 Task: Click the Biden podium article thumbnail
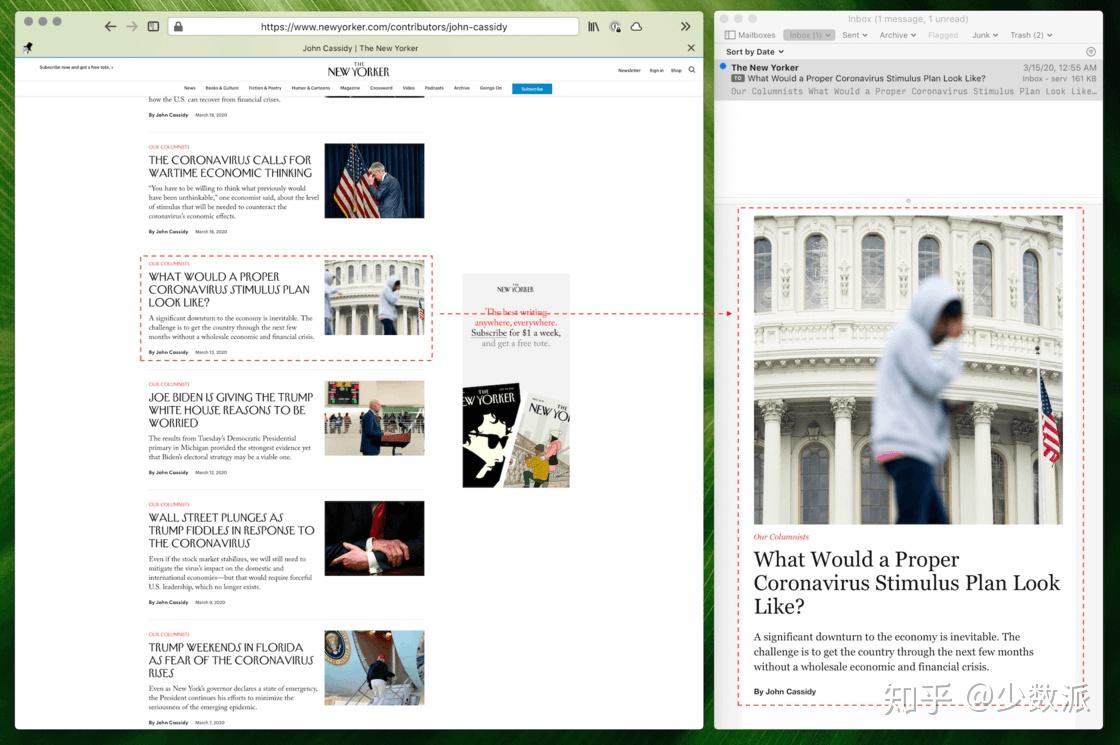(374, 418)
